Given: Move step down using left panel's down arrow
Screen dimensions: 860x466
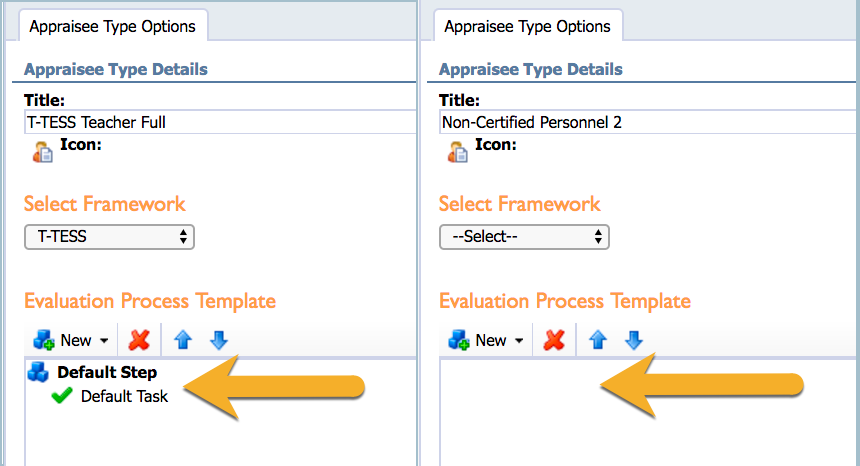Looking at the screenshot, I should pyautogui.click(x=219, y=340).
